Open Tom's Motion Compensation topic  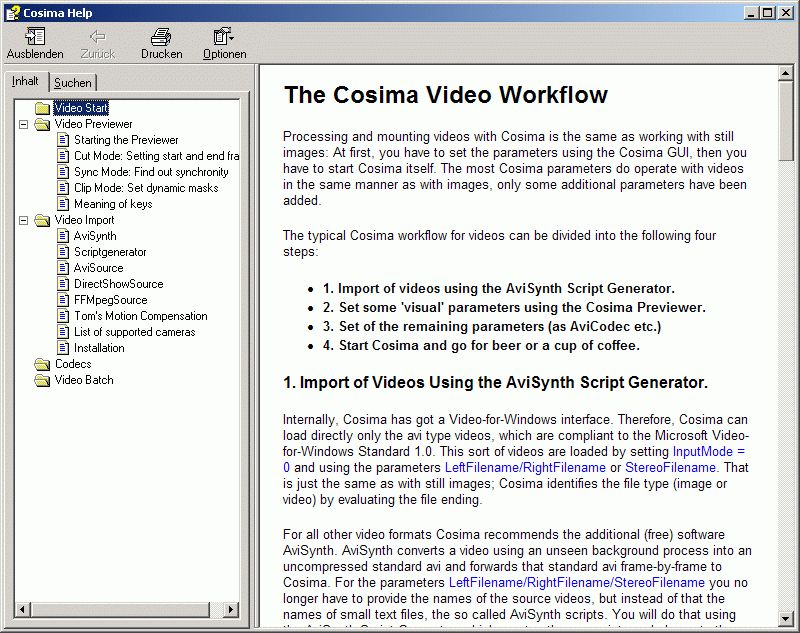click(140, 316)
